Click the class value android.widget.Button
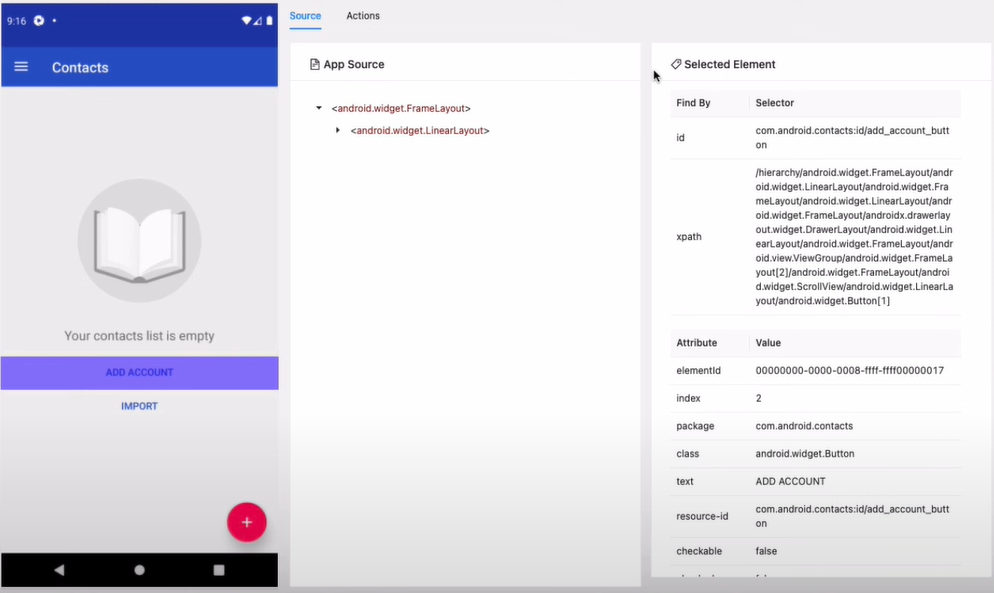Viewport: 994px width, 593px height. [x=804, y=453]
